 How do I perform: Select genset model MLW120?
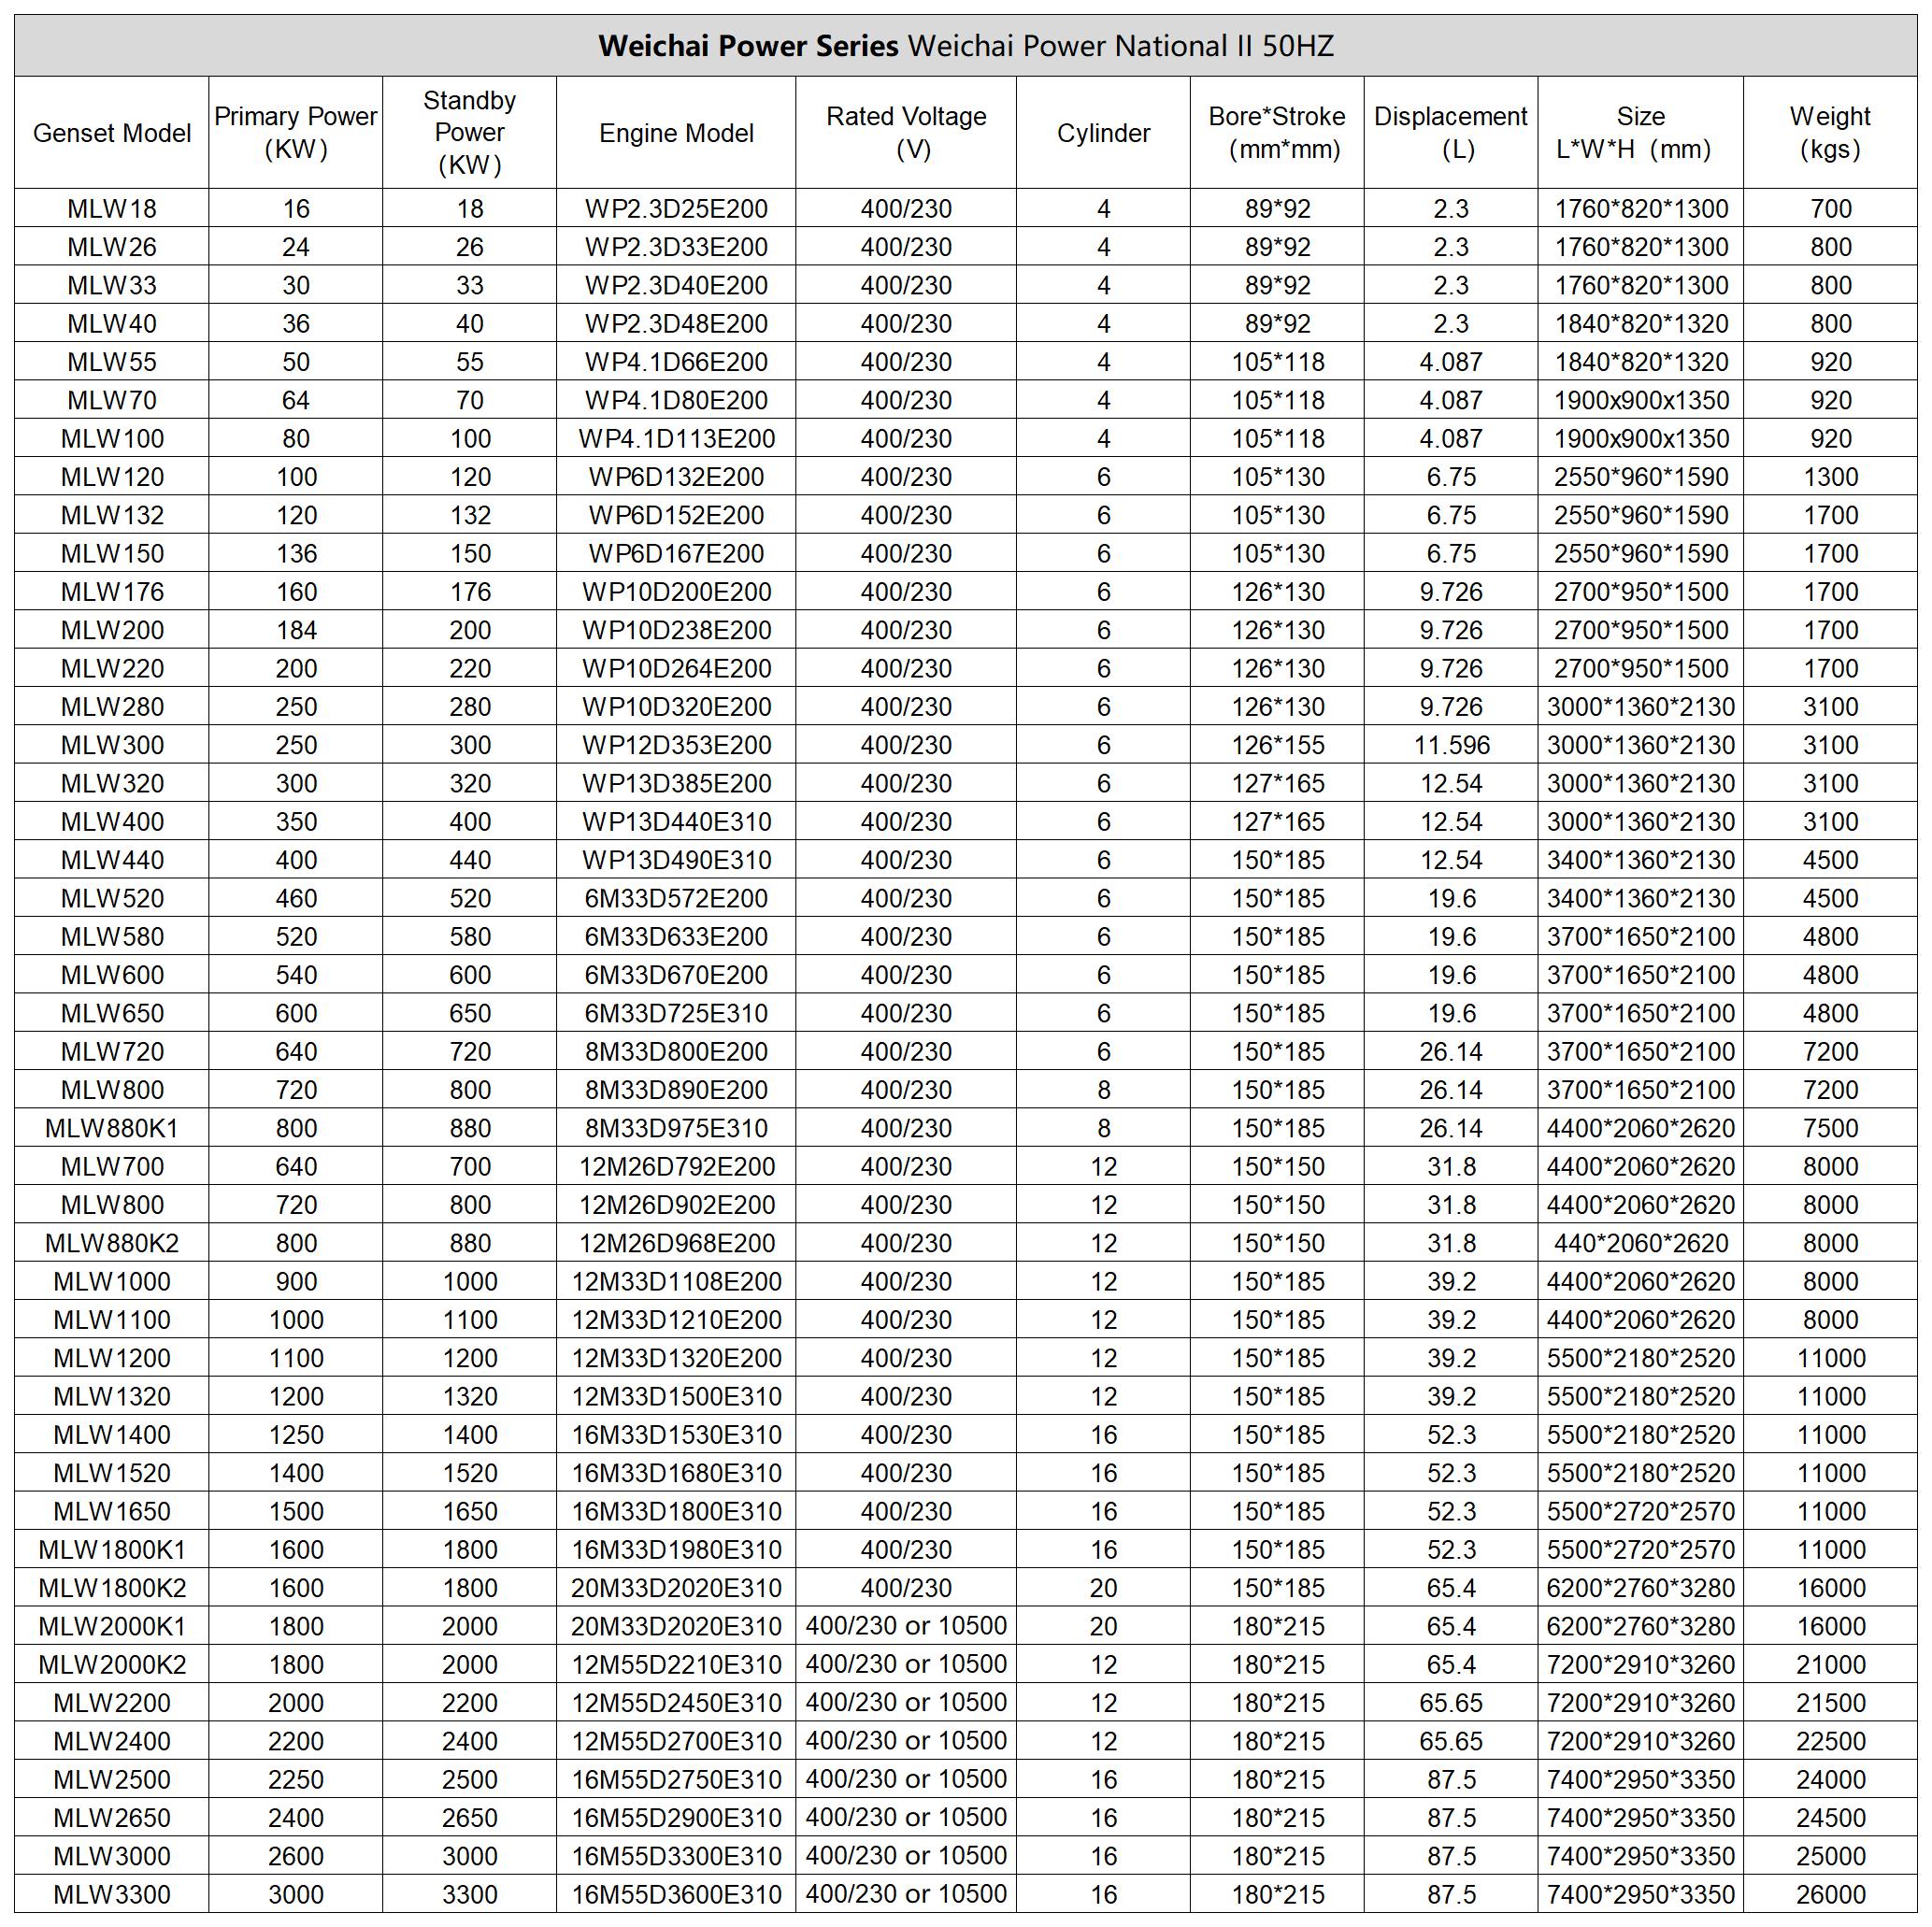[112, 477]
